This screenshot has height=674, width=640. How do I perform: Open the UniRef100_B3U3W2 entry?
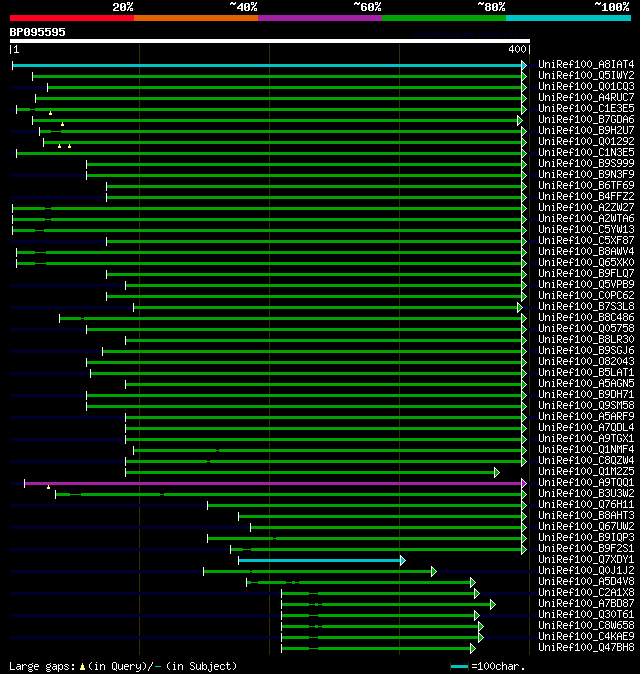pyautogui.click(x=586, y=493)
